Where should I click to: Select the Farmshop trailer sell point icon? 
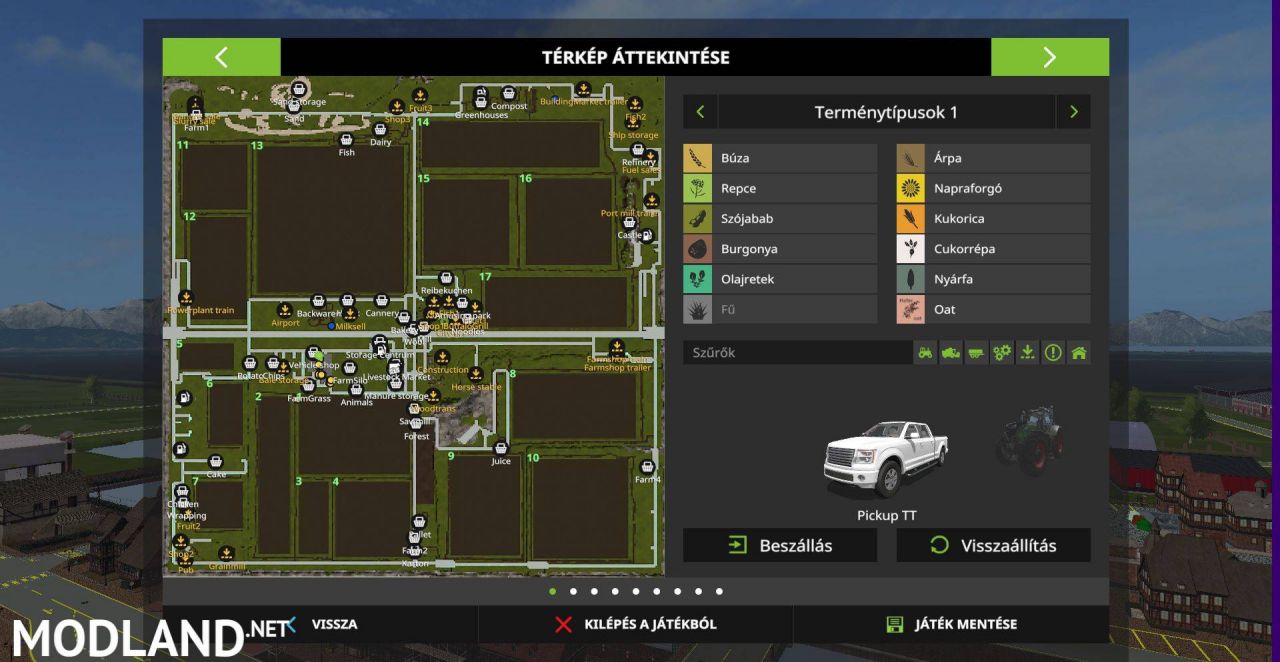pos(617,348)
